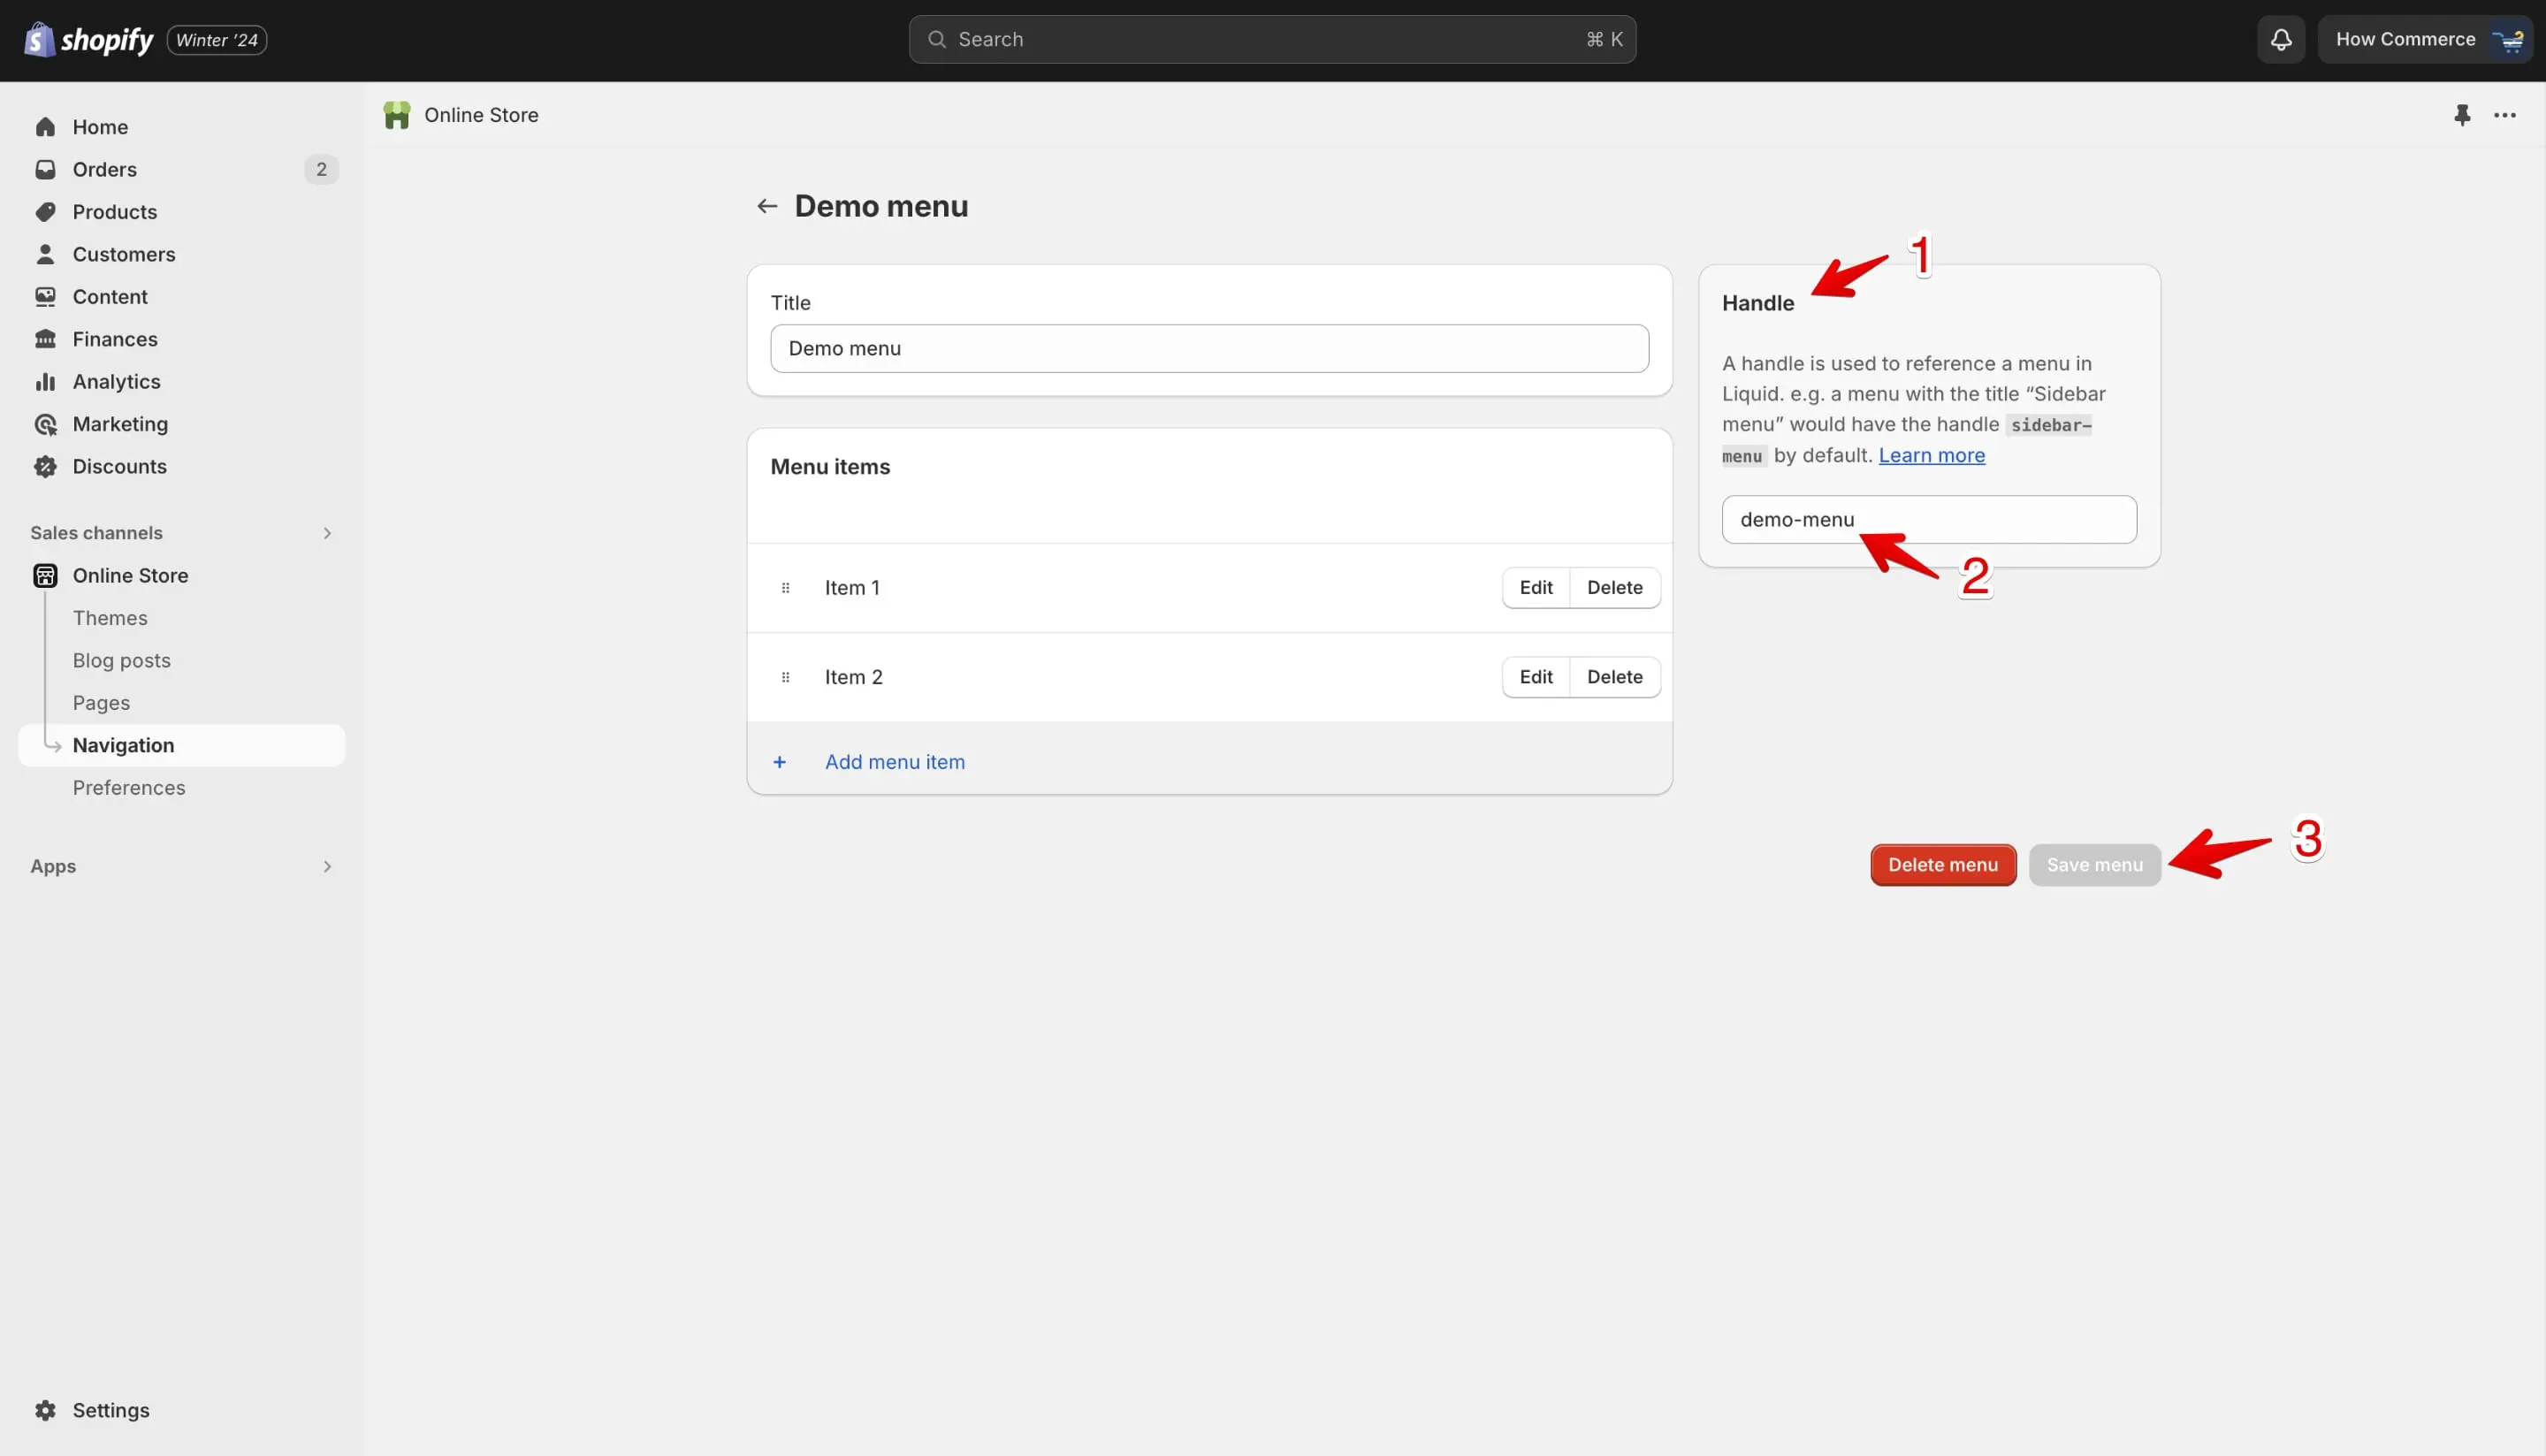Open the notifications bell
This screenshot has width=2546, height=1456.
(2280, 40)
